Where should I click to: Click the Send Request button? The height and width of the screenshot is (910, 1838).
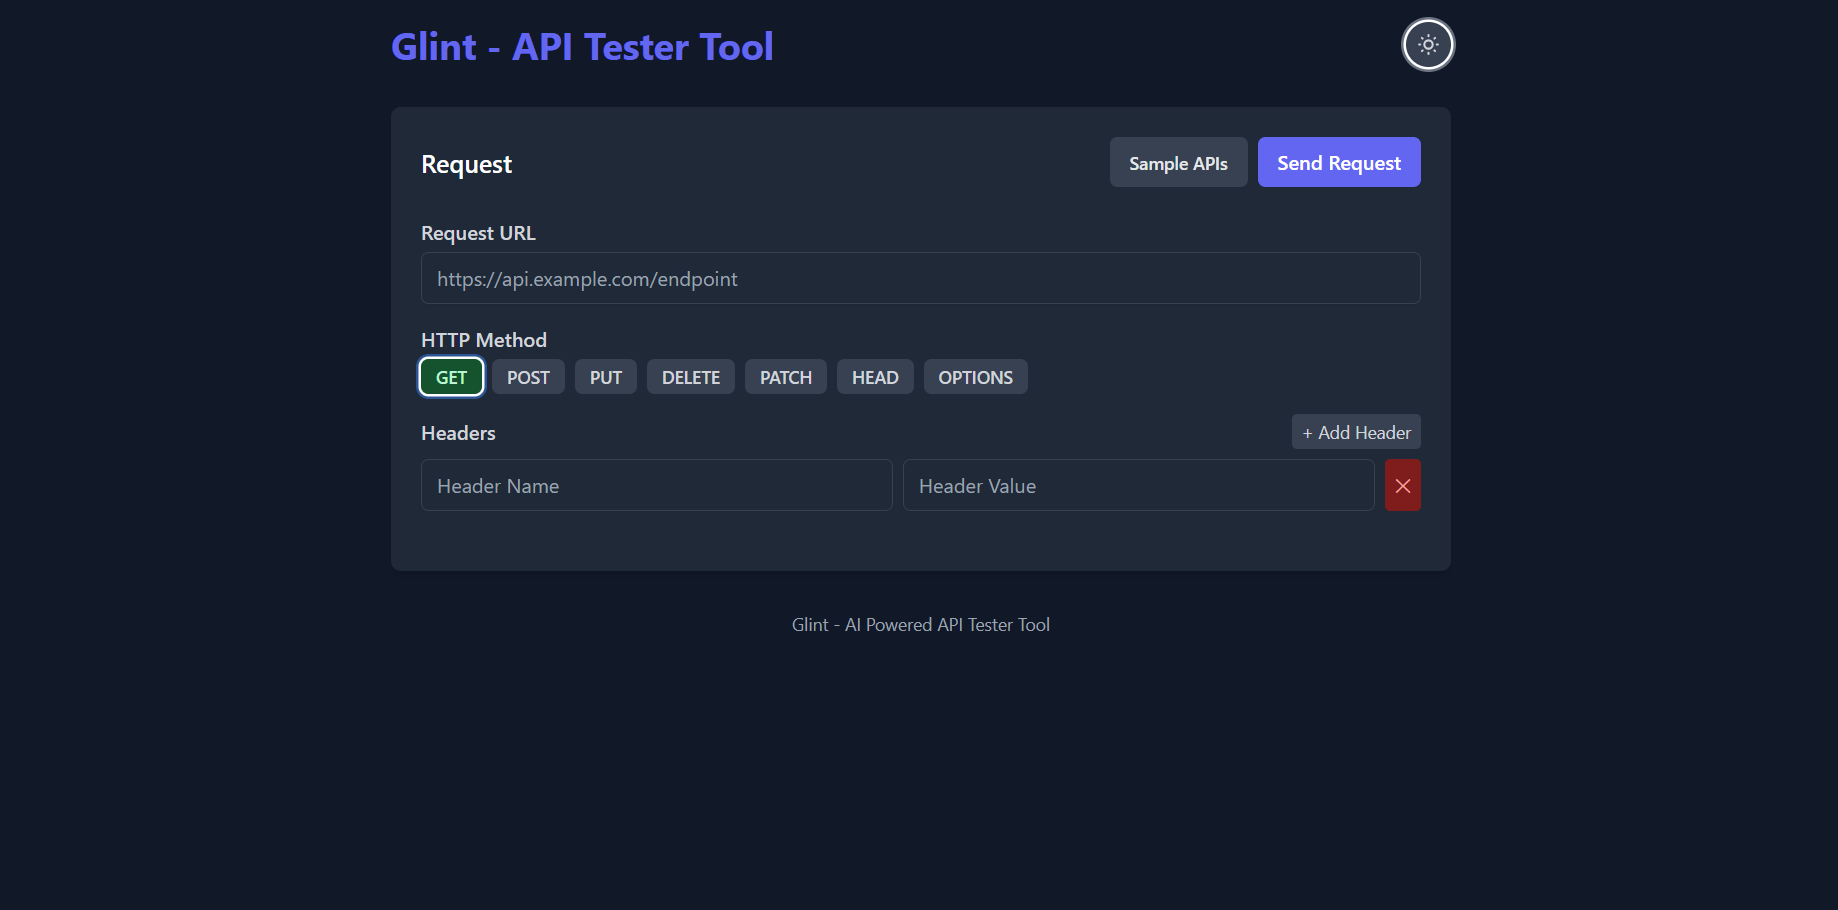pos(1338,163)
